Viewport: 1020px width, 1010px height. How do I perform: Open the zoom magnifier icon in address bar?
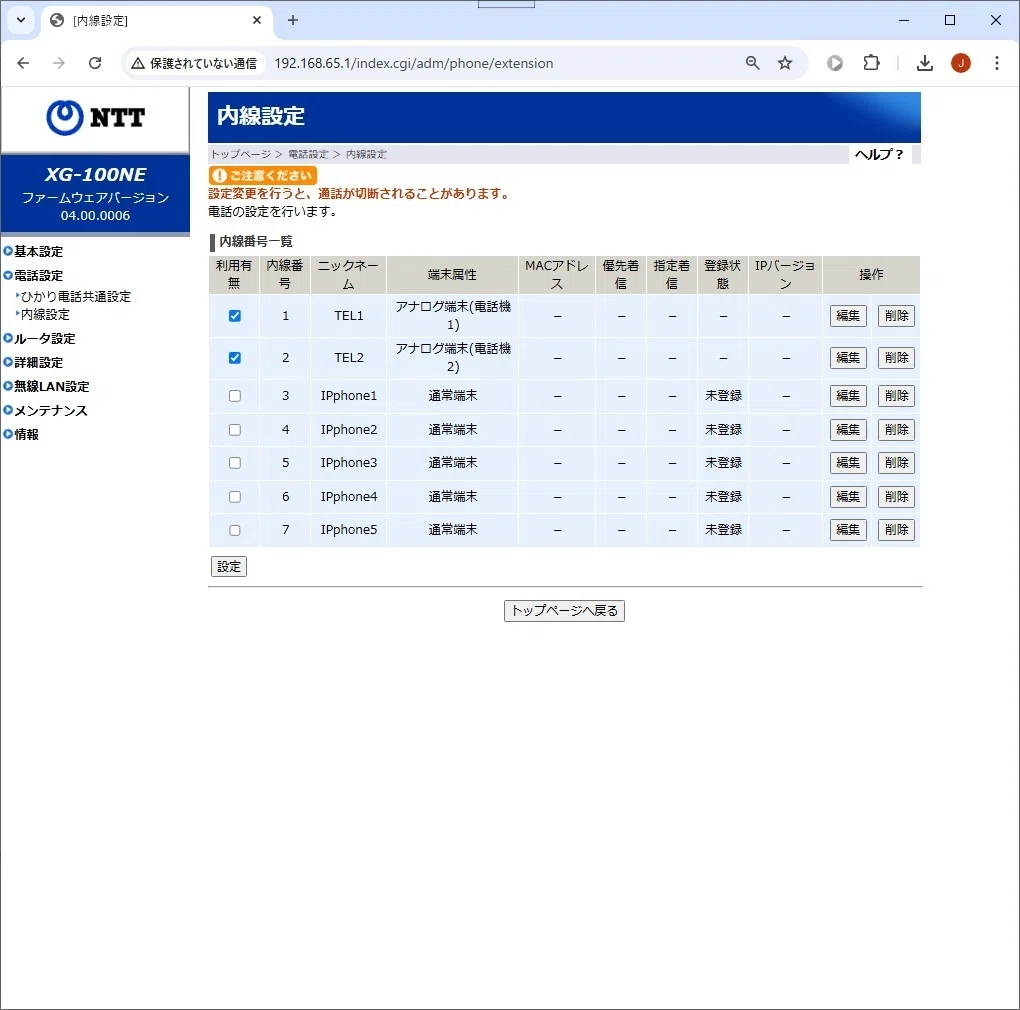pos(753,63)
